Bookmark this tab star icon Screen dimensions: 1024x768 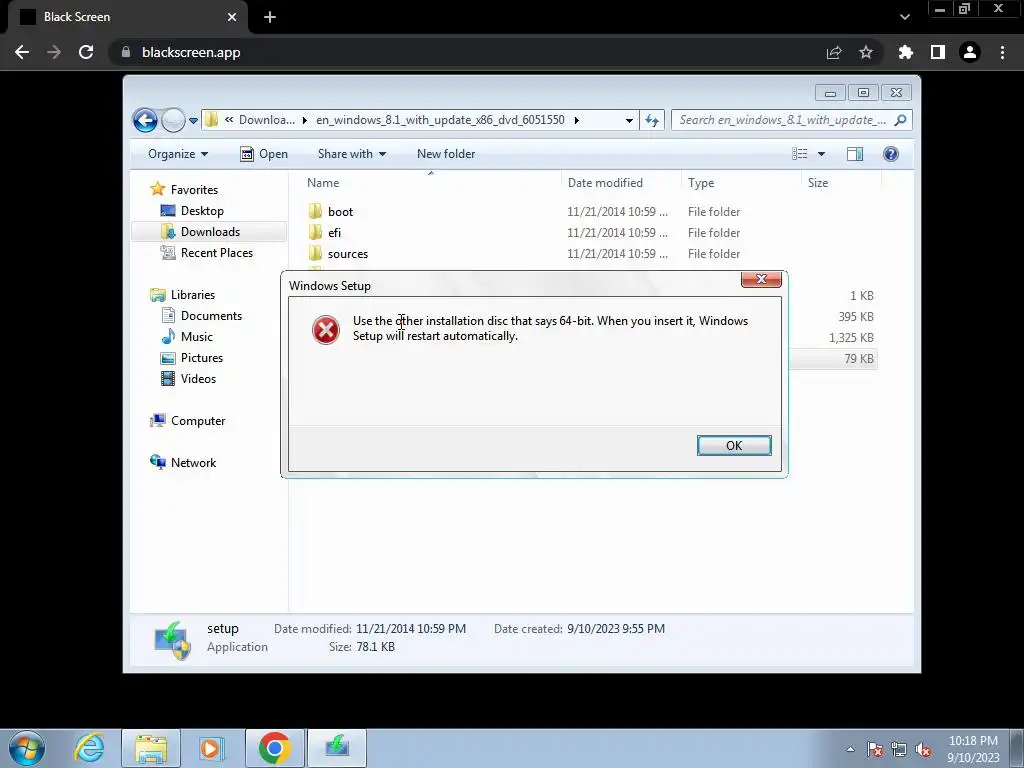pyautogui.click(x=866, y=52)
